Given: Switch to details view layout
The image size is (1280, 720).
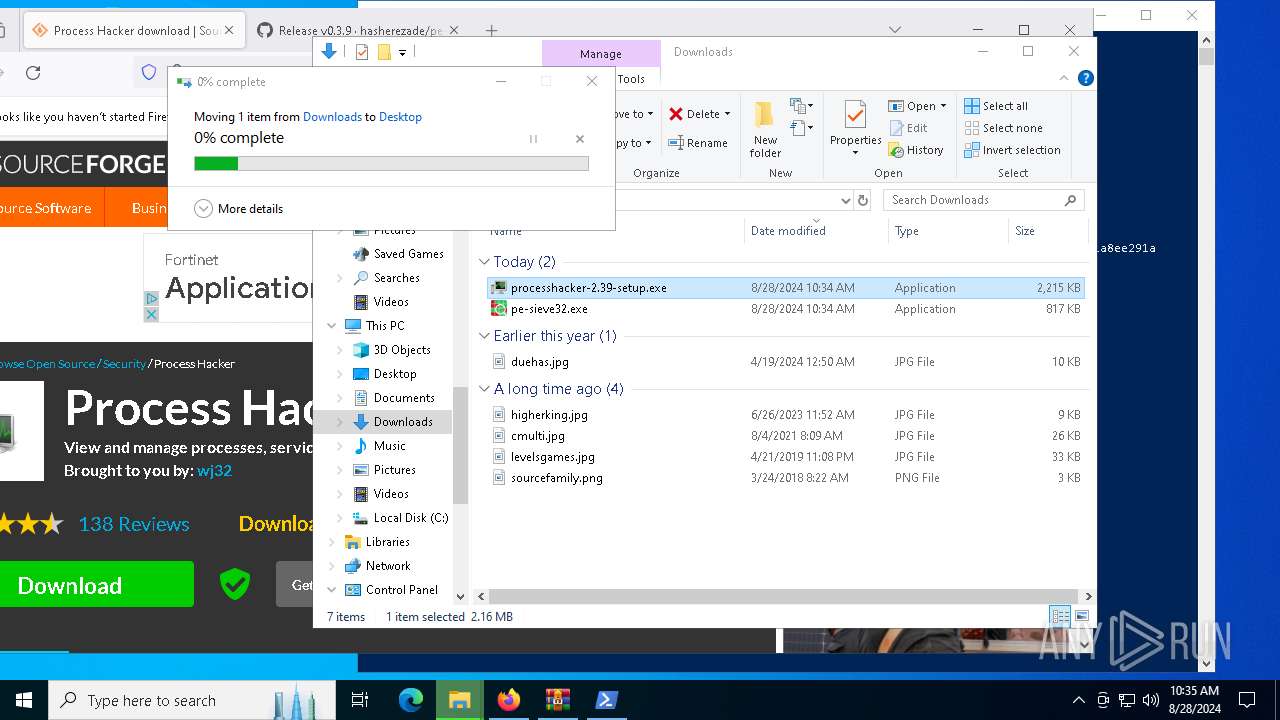Looking at the screenshot, I should [x=1059, y=616].
